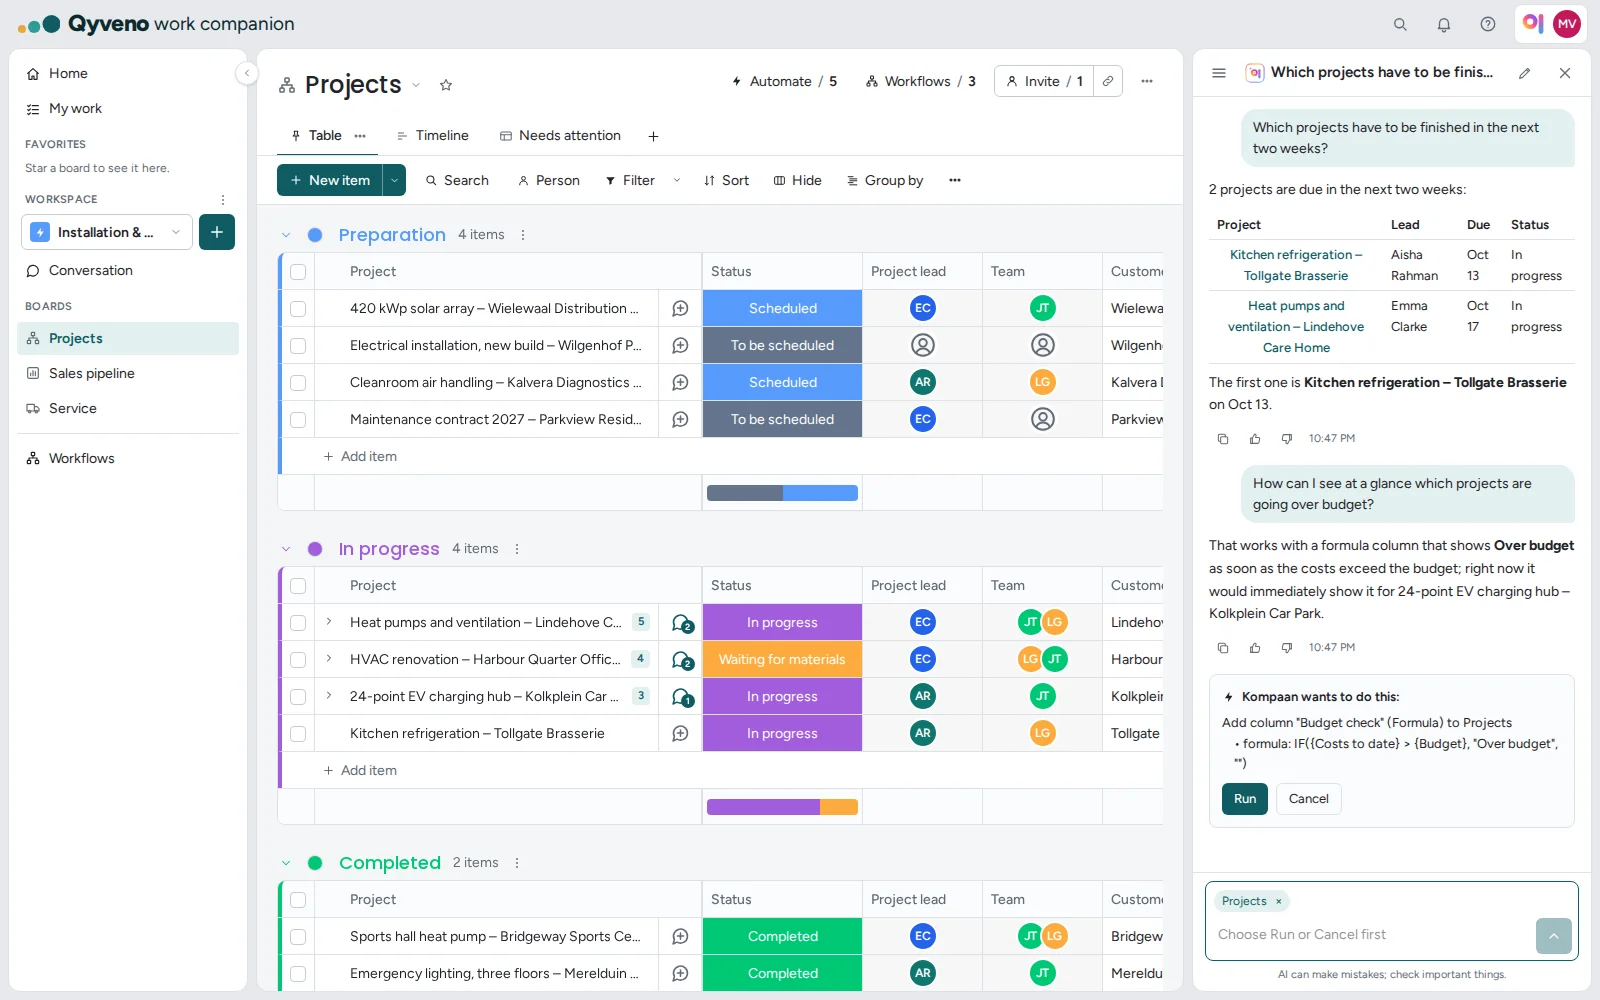This screenshot has width=1600, height=1000.
Task: Check the 24-point EV charging hub row
Action: (298, 697)
